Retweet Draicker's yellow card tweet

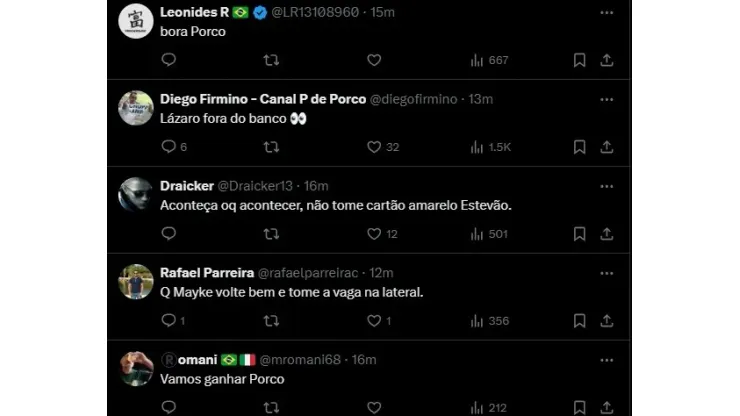tap(271, 234)
